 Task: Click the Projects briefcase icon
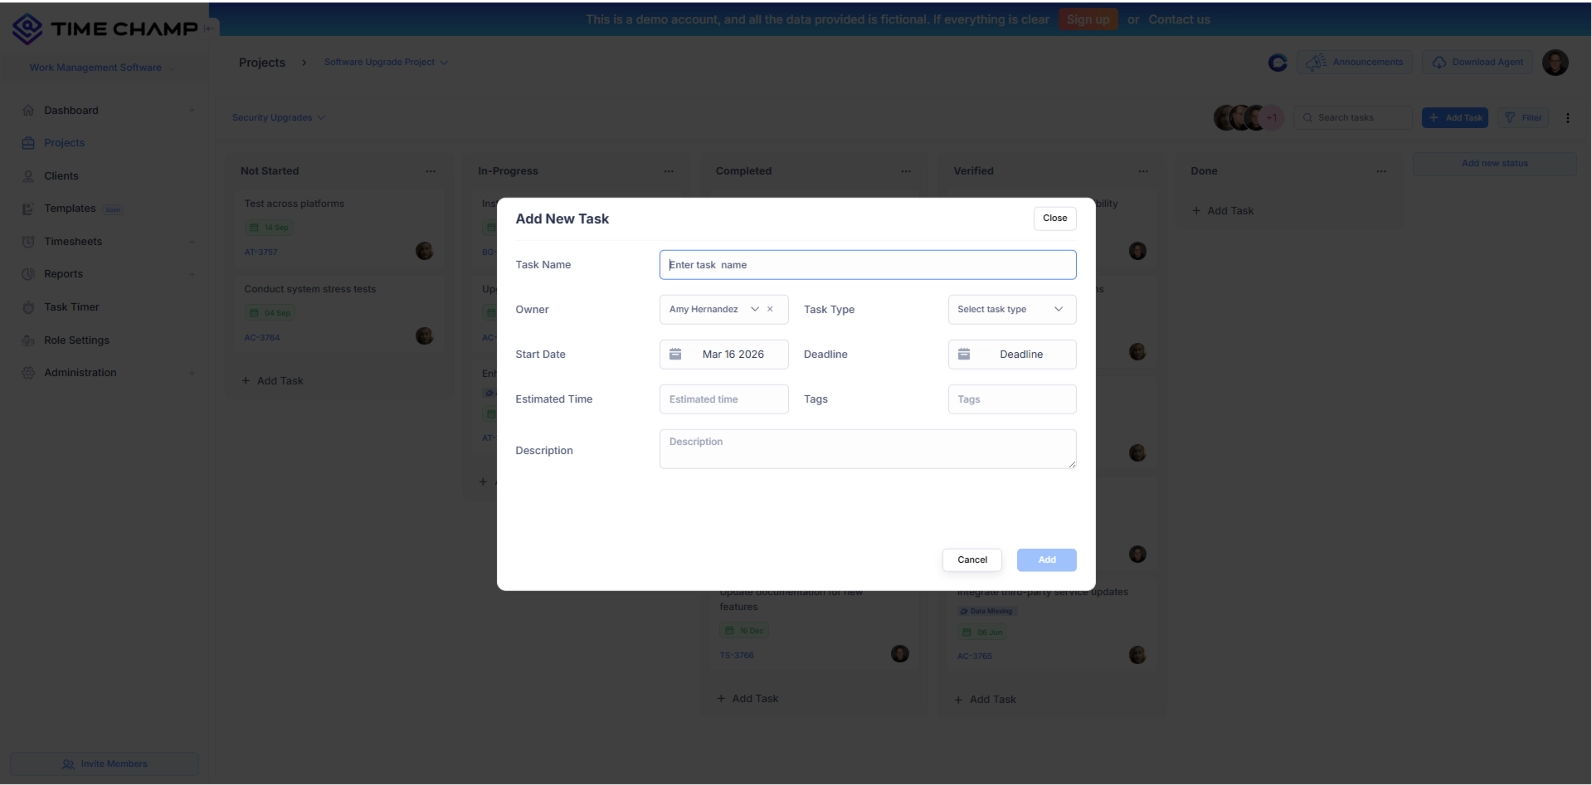click(x=28, y=143)
